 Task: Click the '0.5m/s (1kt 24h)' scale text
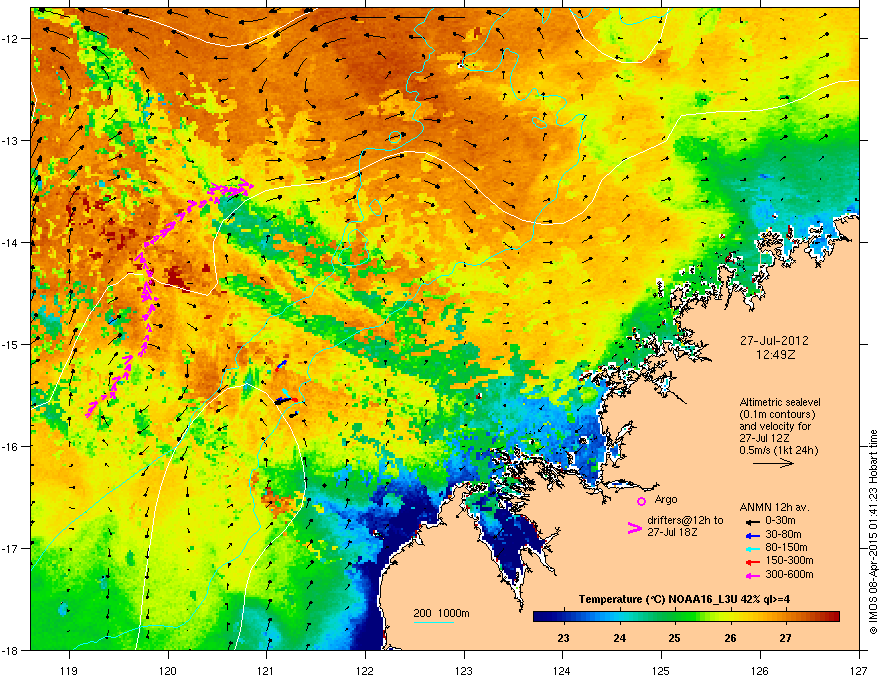pos(778,450)
